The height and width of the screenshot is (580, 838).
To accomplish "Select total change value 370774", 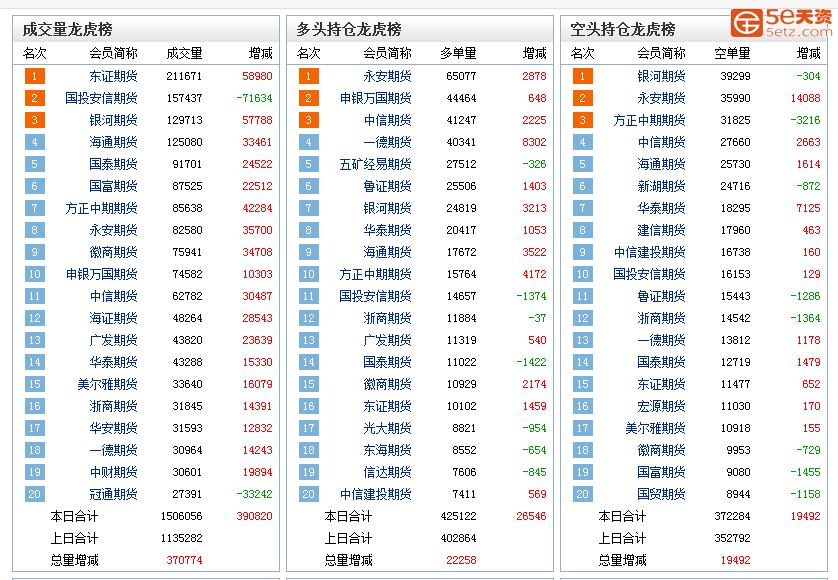I will (184, 560).
